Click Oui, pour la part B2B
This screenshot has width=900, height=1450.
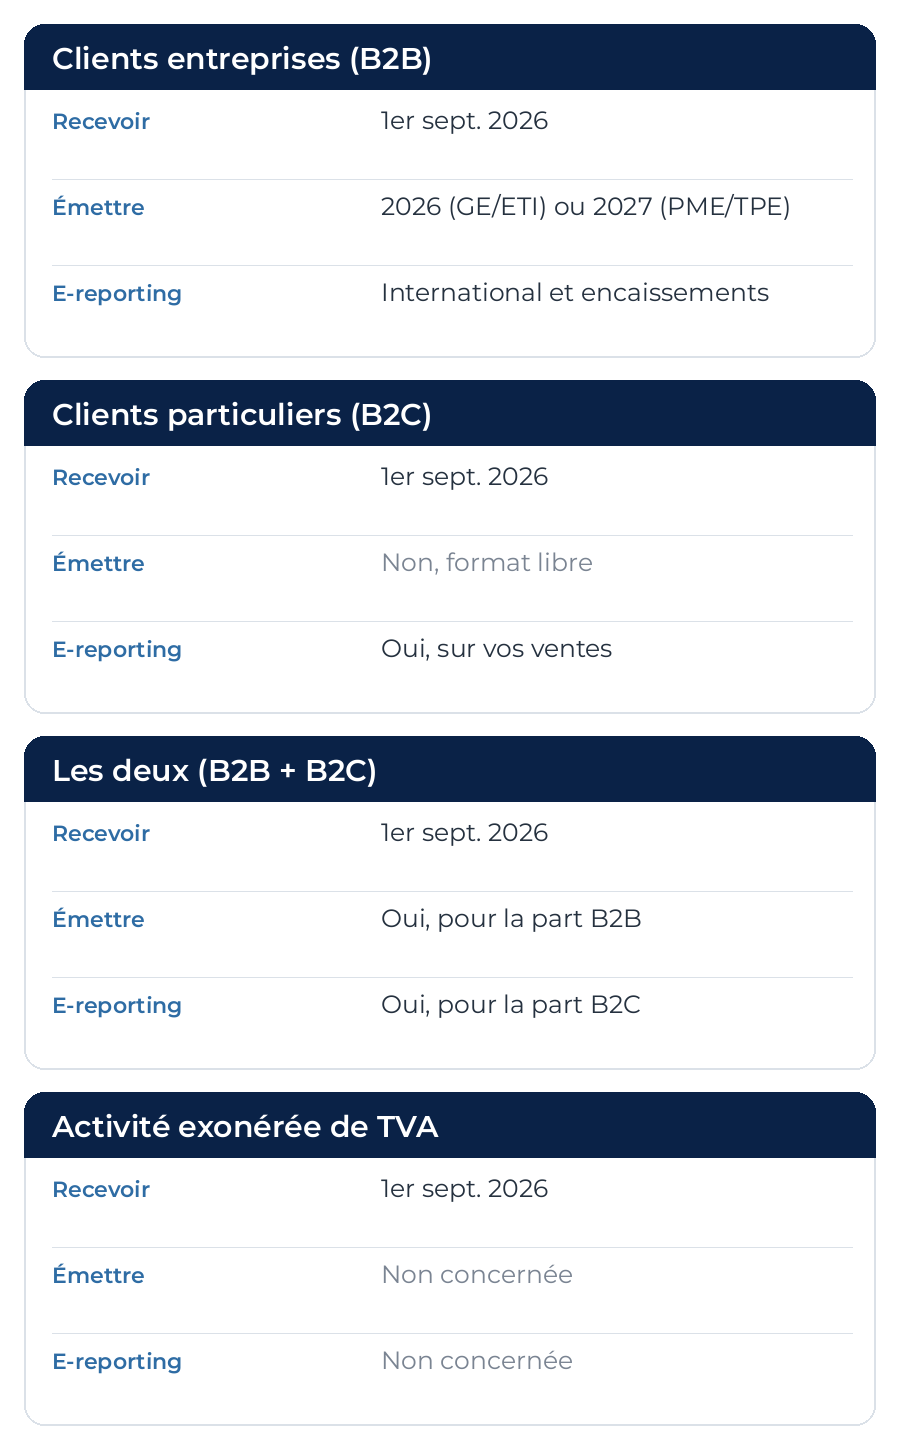point(511,919)
